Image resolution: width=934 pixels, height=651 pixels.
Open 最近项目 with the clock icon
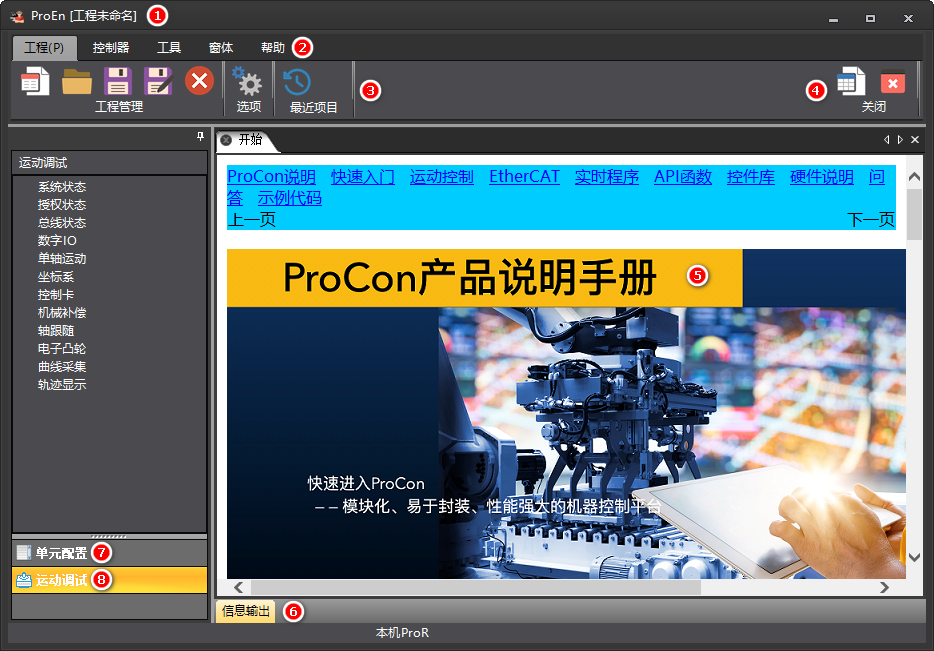(x=297, y=82)
